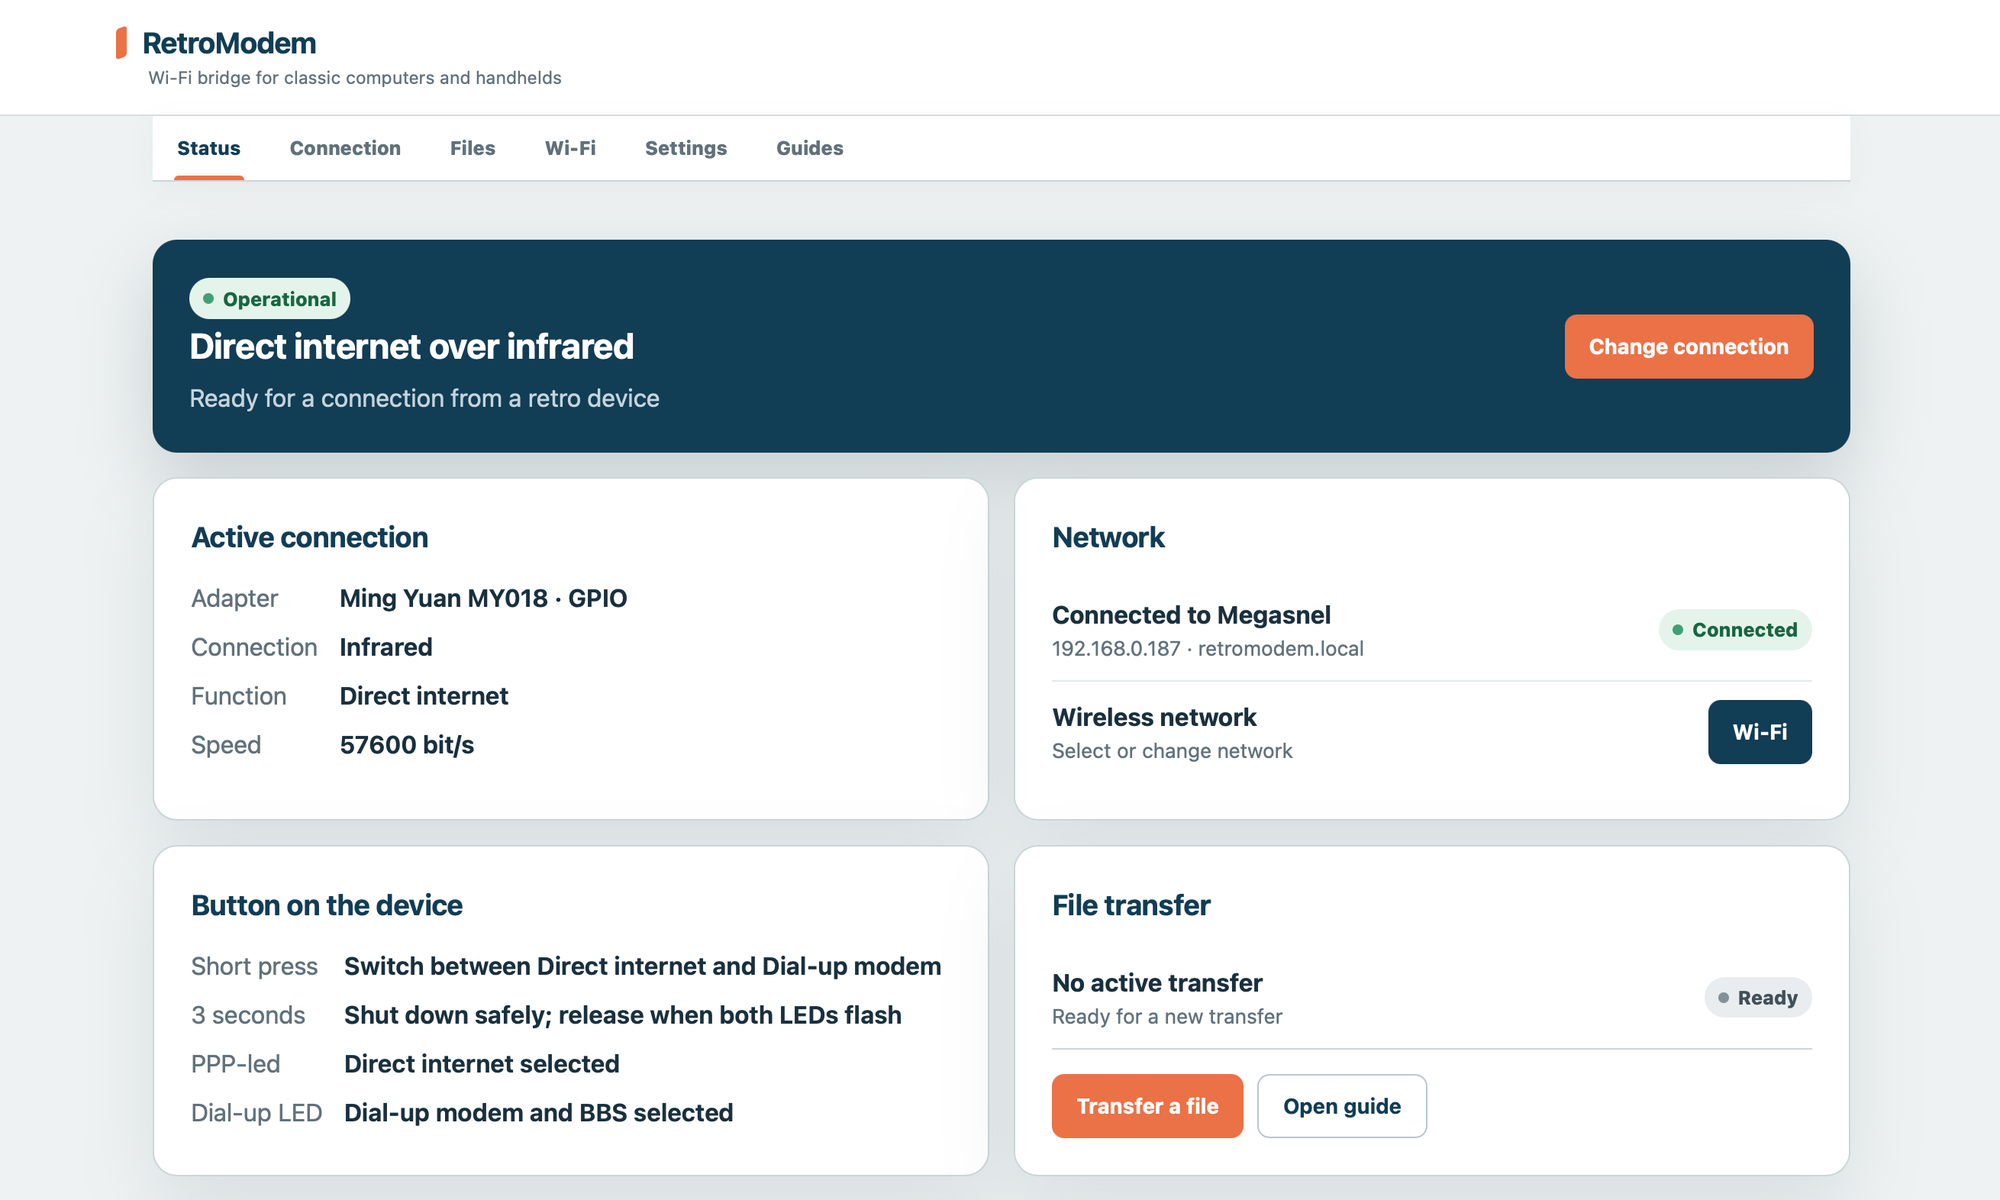Viewport: 2000px width, 1200px height.
Task: Click the 'Button on the device' heading
Action: 327,906
